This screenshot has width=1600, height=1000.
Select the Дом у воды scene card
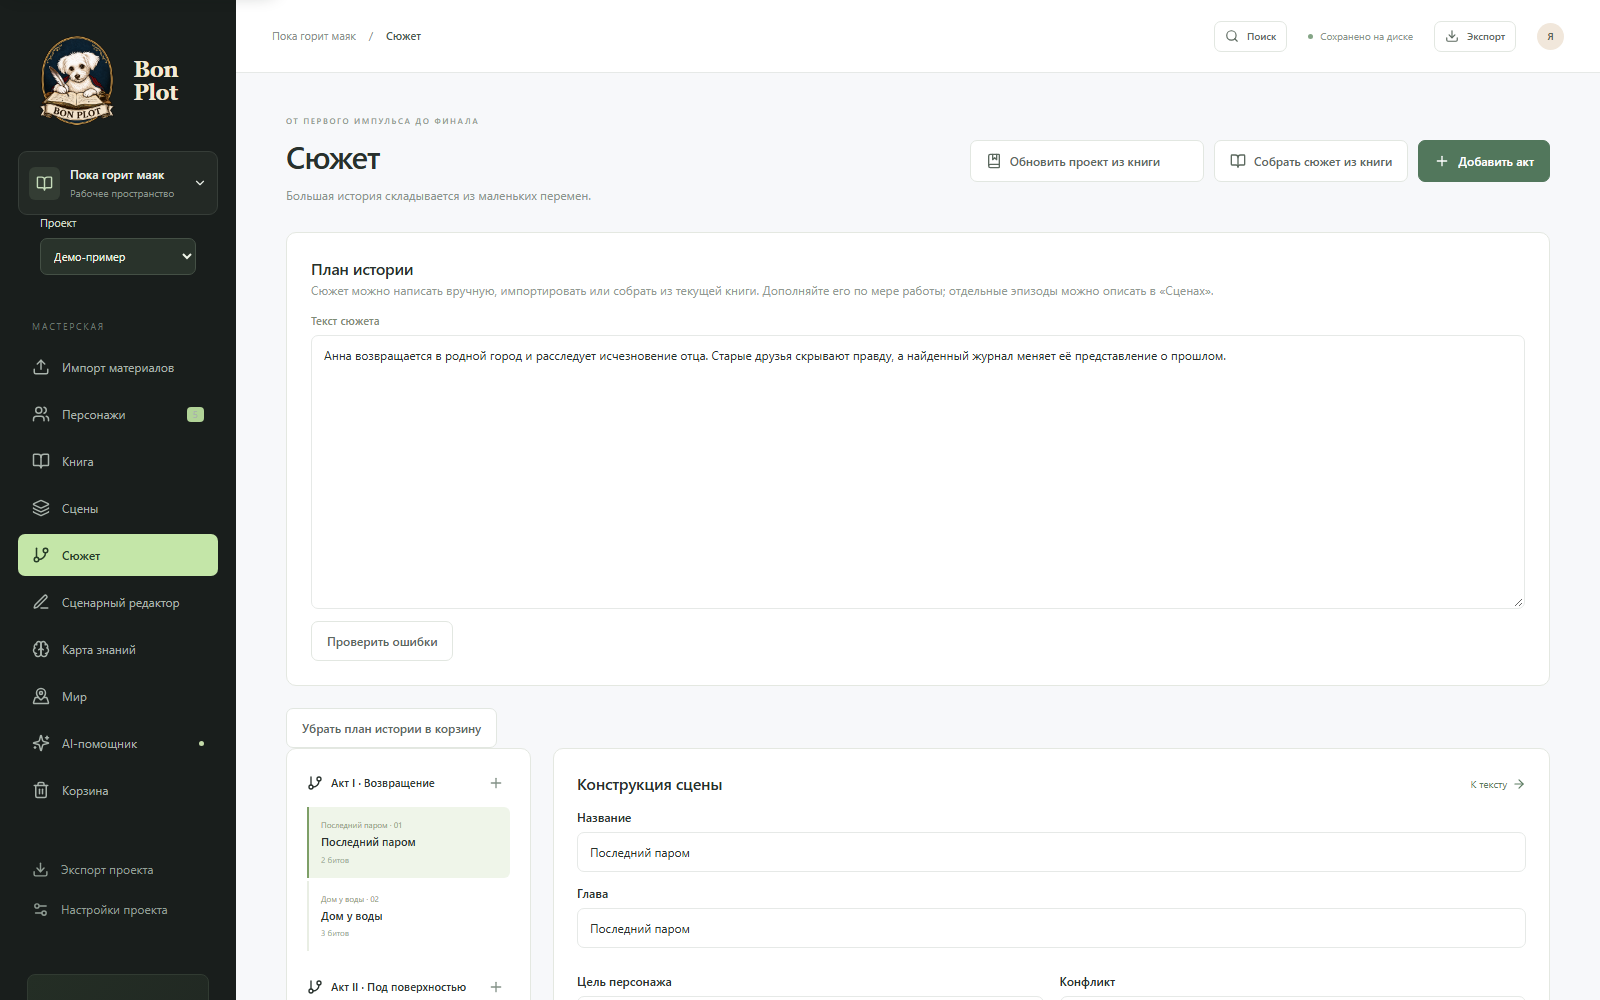(x=408, y=916)
